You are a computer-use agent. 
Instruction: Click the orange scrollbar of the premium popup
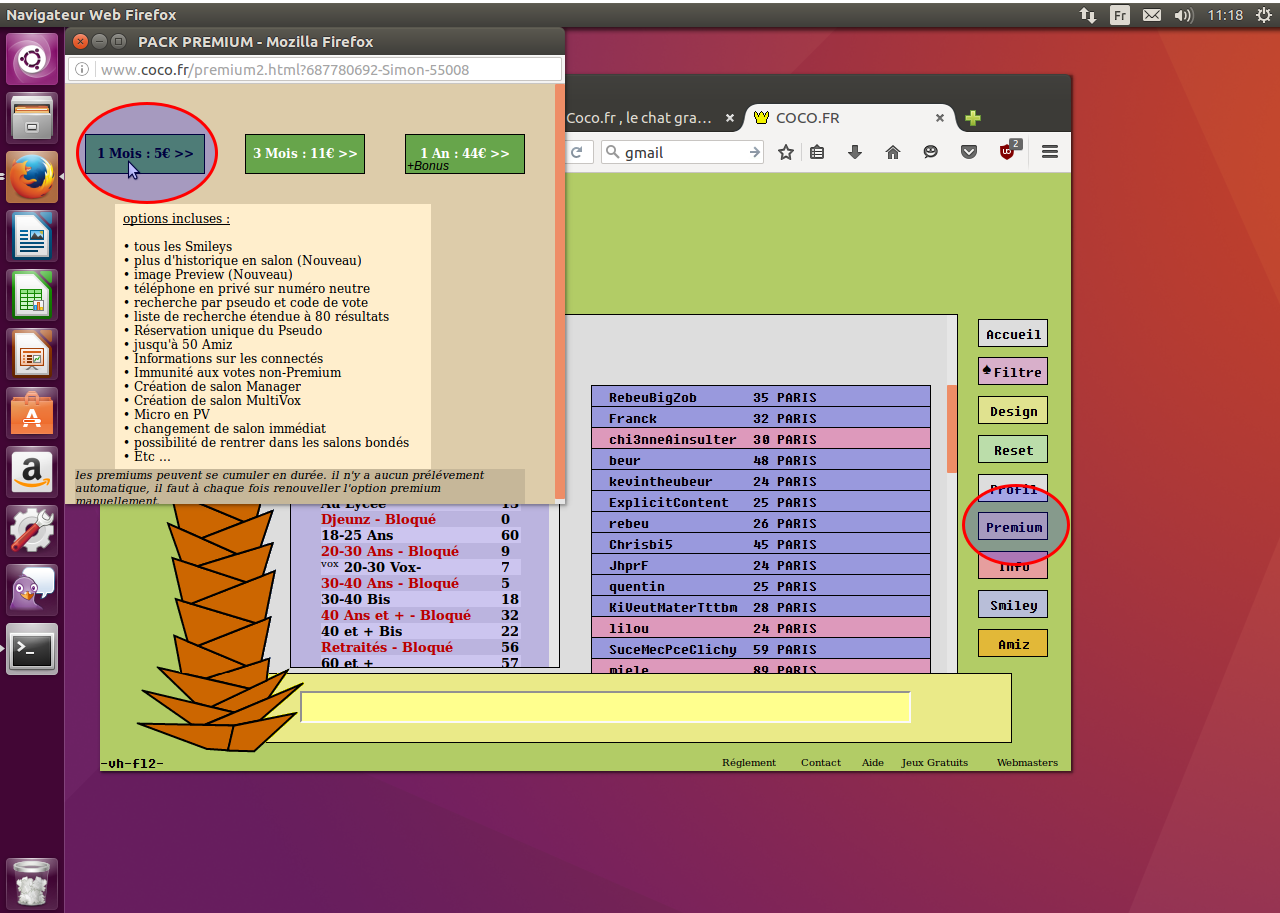coord(560,290)
